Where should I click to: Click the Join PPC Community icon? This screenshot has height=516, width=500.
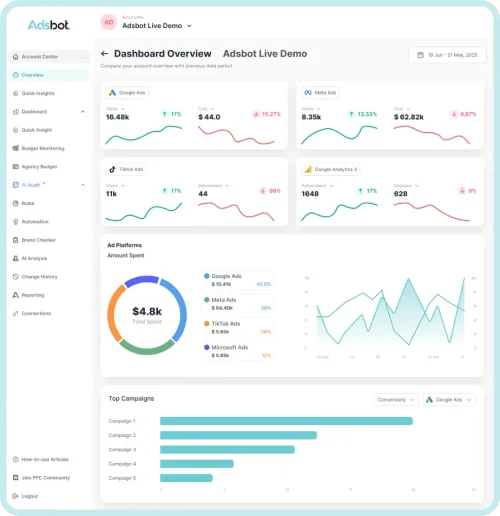(15, 478)
